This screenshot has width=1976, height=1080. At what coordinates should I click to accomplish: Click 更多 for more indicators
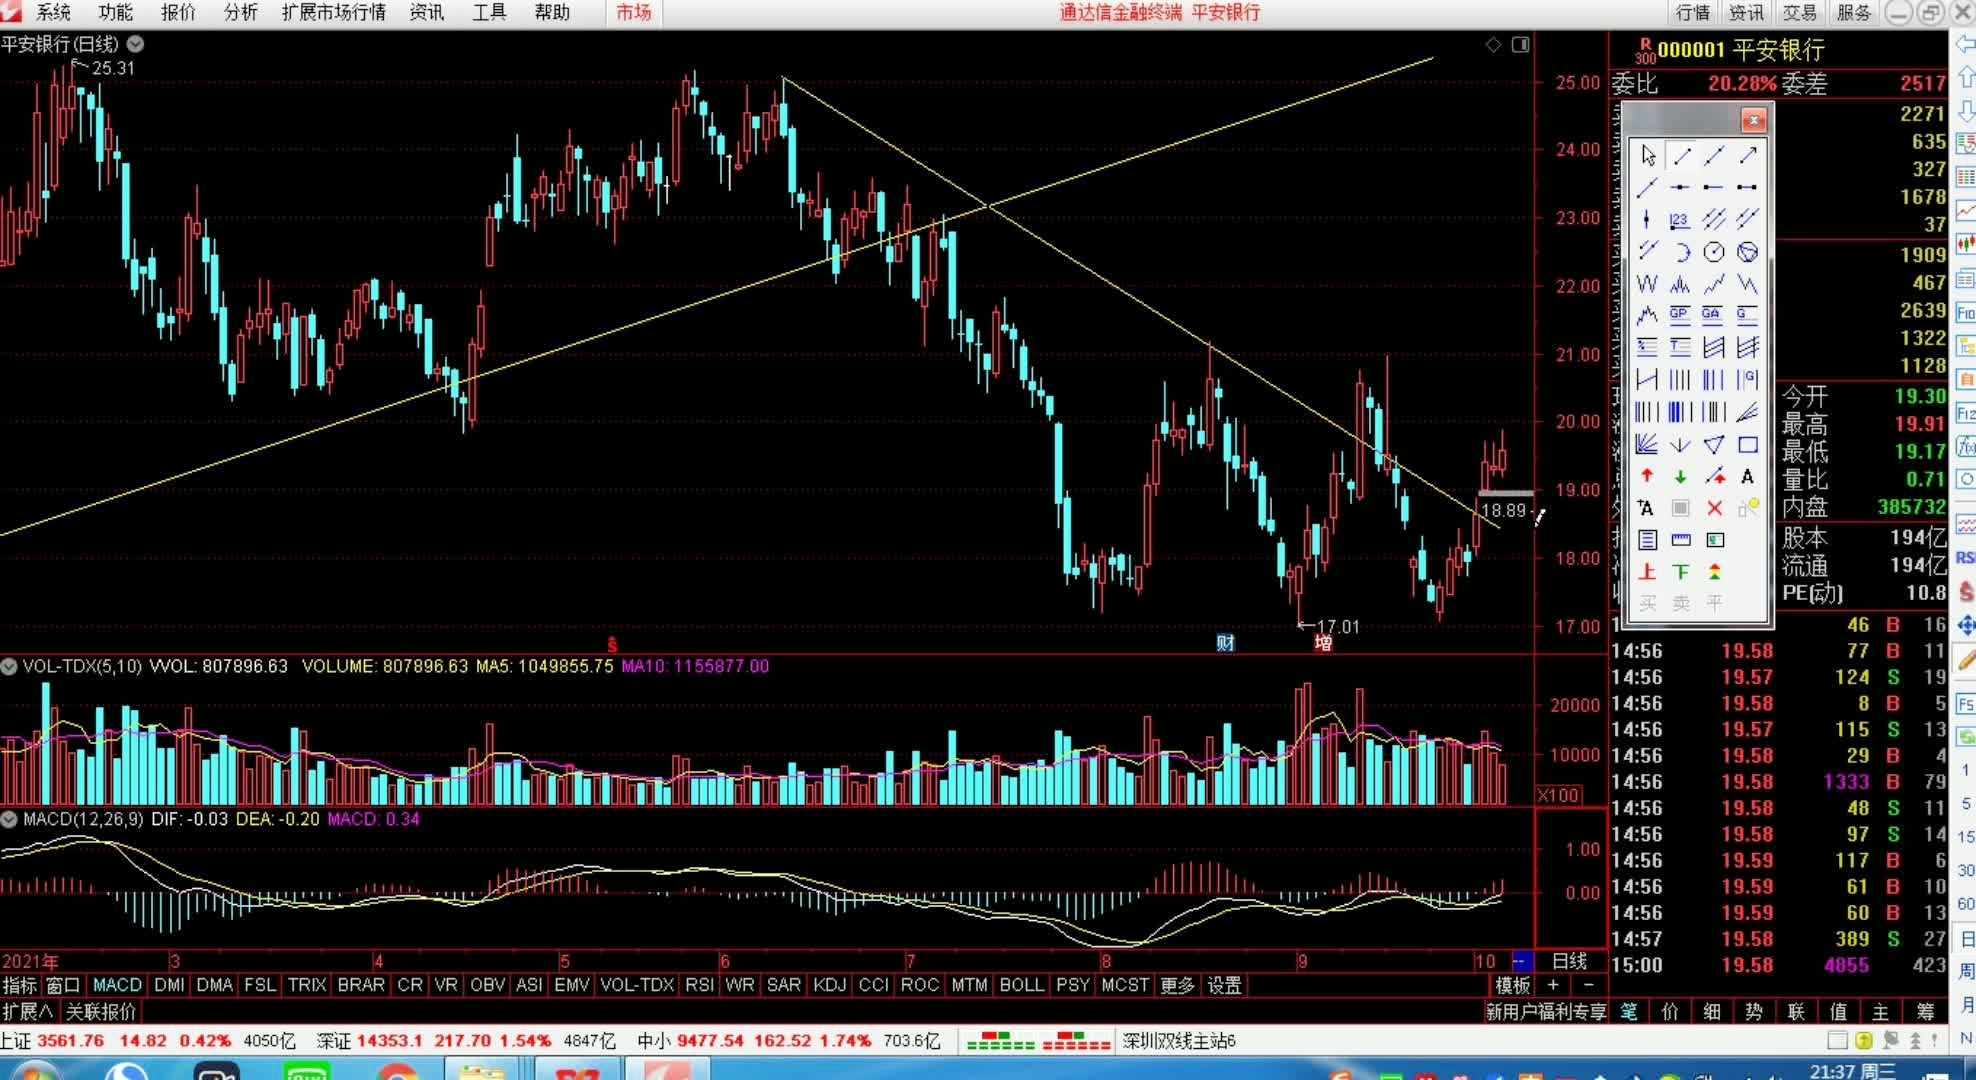(x=1177, y=985)
